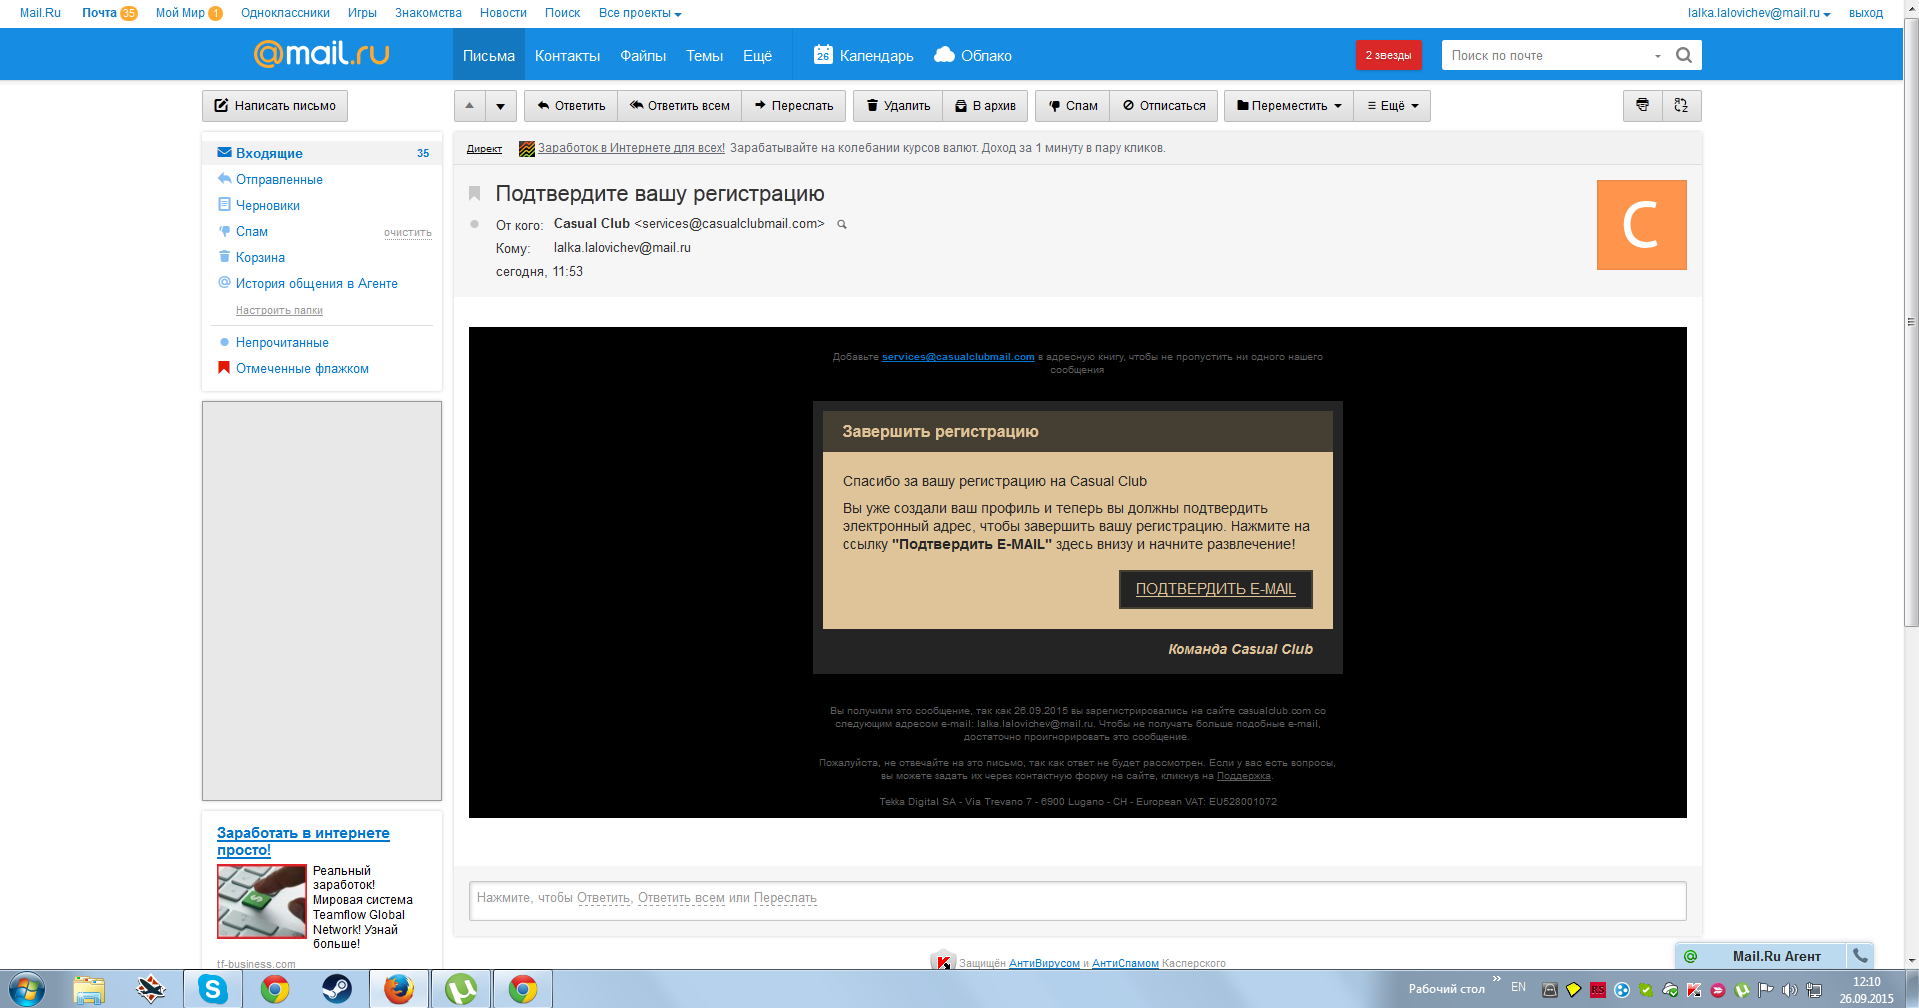Print the message using printer icon

(1642, 106)
